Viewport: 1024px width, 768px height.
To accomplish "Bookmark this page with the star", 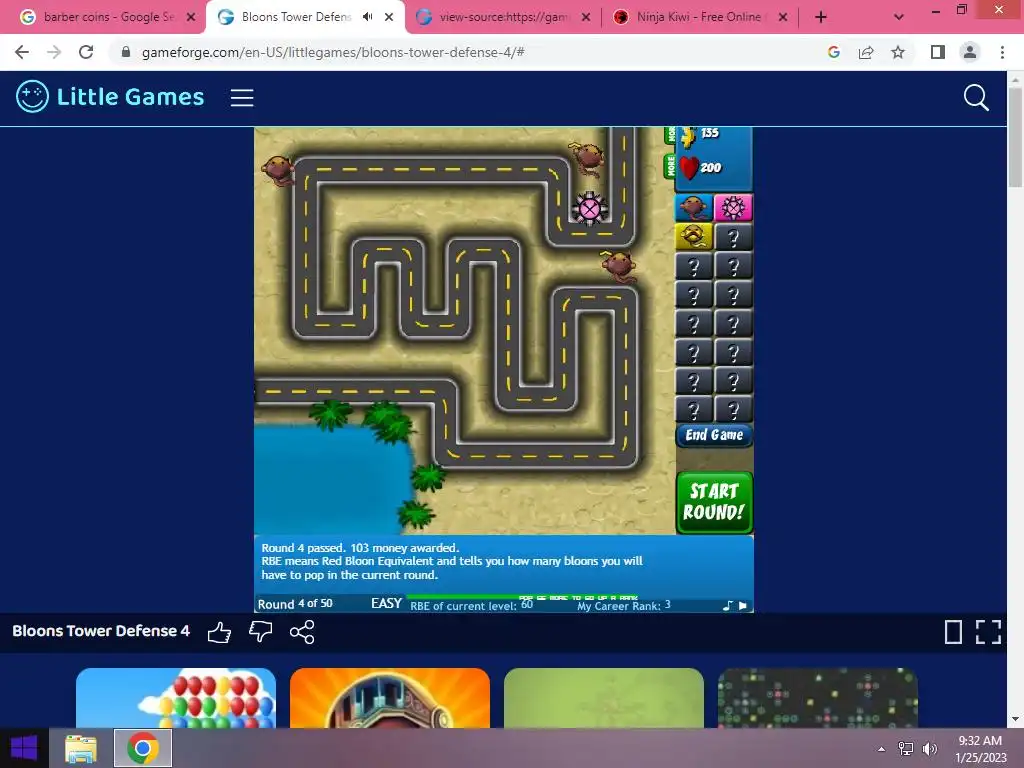I will point(898,52).
